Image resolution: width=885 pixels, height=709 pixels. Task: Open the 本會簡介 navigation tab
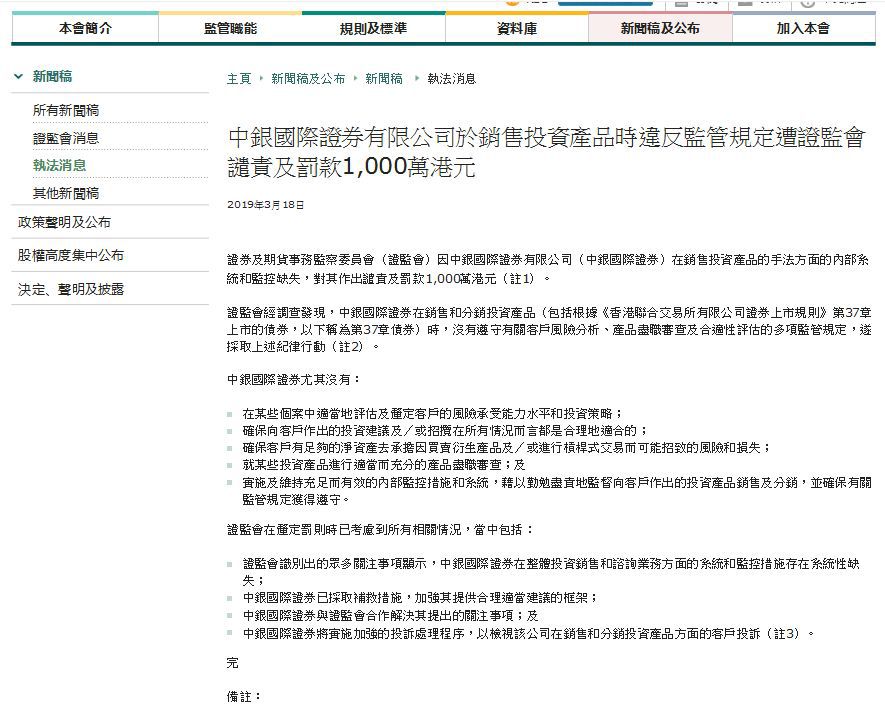pyautogui.click(x=85, y=28)
